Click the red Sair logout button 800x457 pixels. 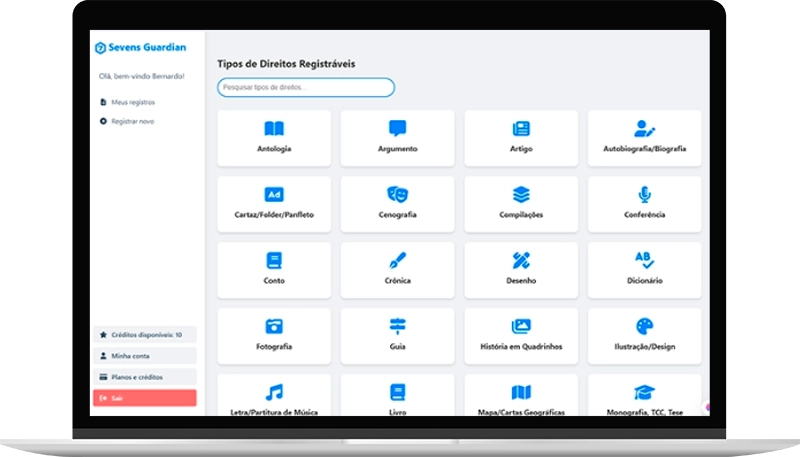coord(144,398)
